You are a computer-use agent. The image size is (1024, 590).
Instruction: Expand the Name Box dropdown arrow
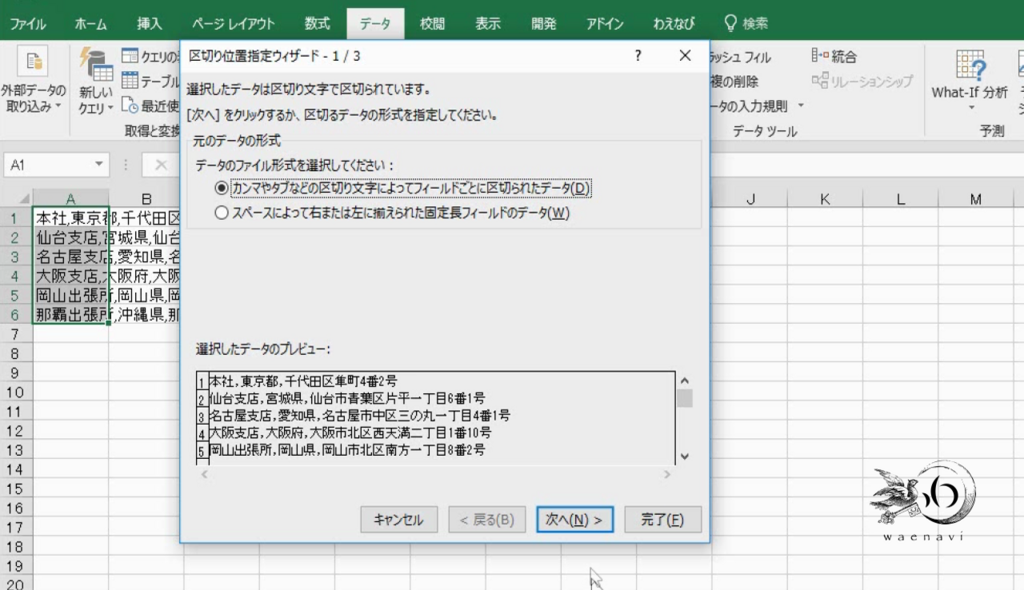click(99, 164)
